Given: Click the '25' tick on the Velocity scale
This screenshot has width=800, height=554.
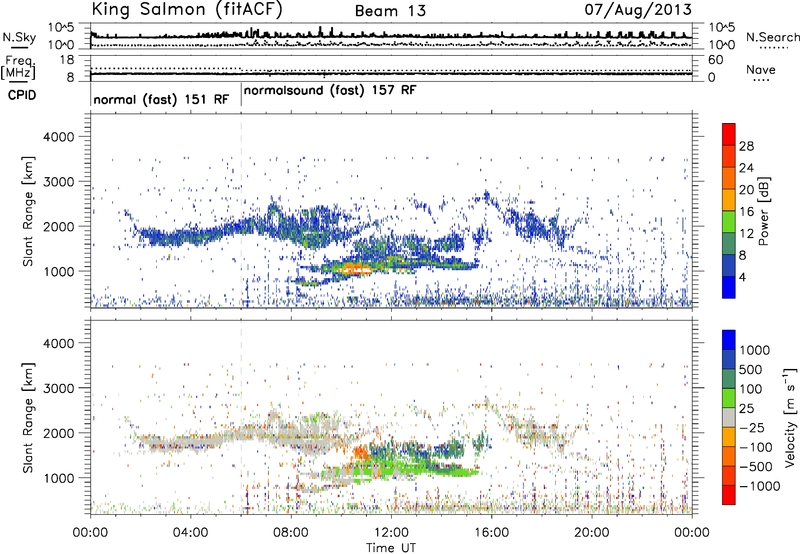Looking at the screenshot, I should tap(746, 408).
